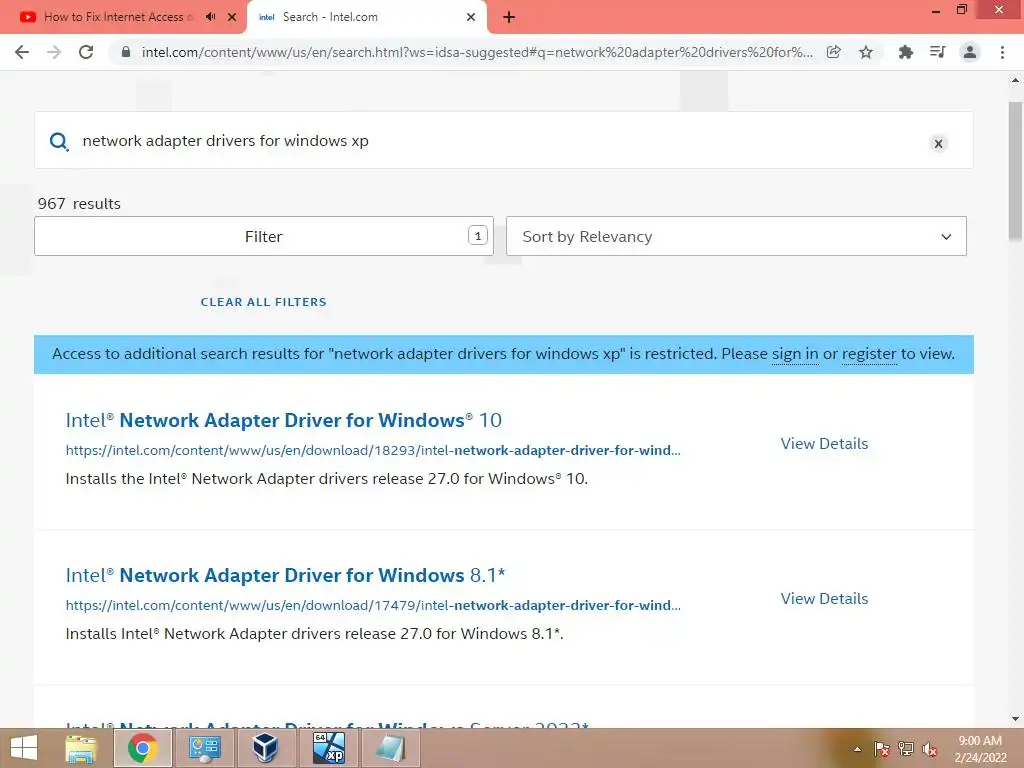Click the scrollbar down arrow
This screenshot has width=1024, height=768.
(1016, 719)
